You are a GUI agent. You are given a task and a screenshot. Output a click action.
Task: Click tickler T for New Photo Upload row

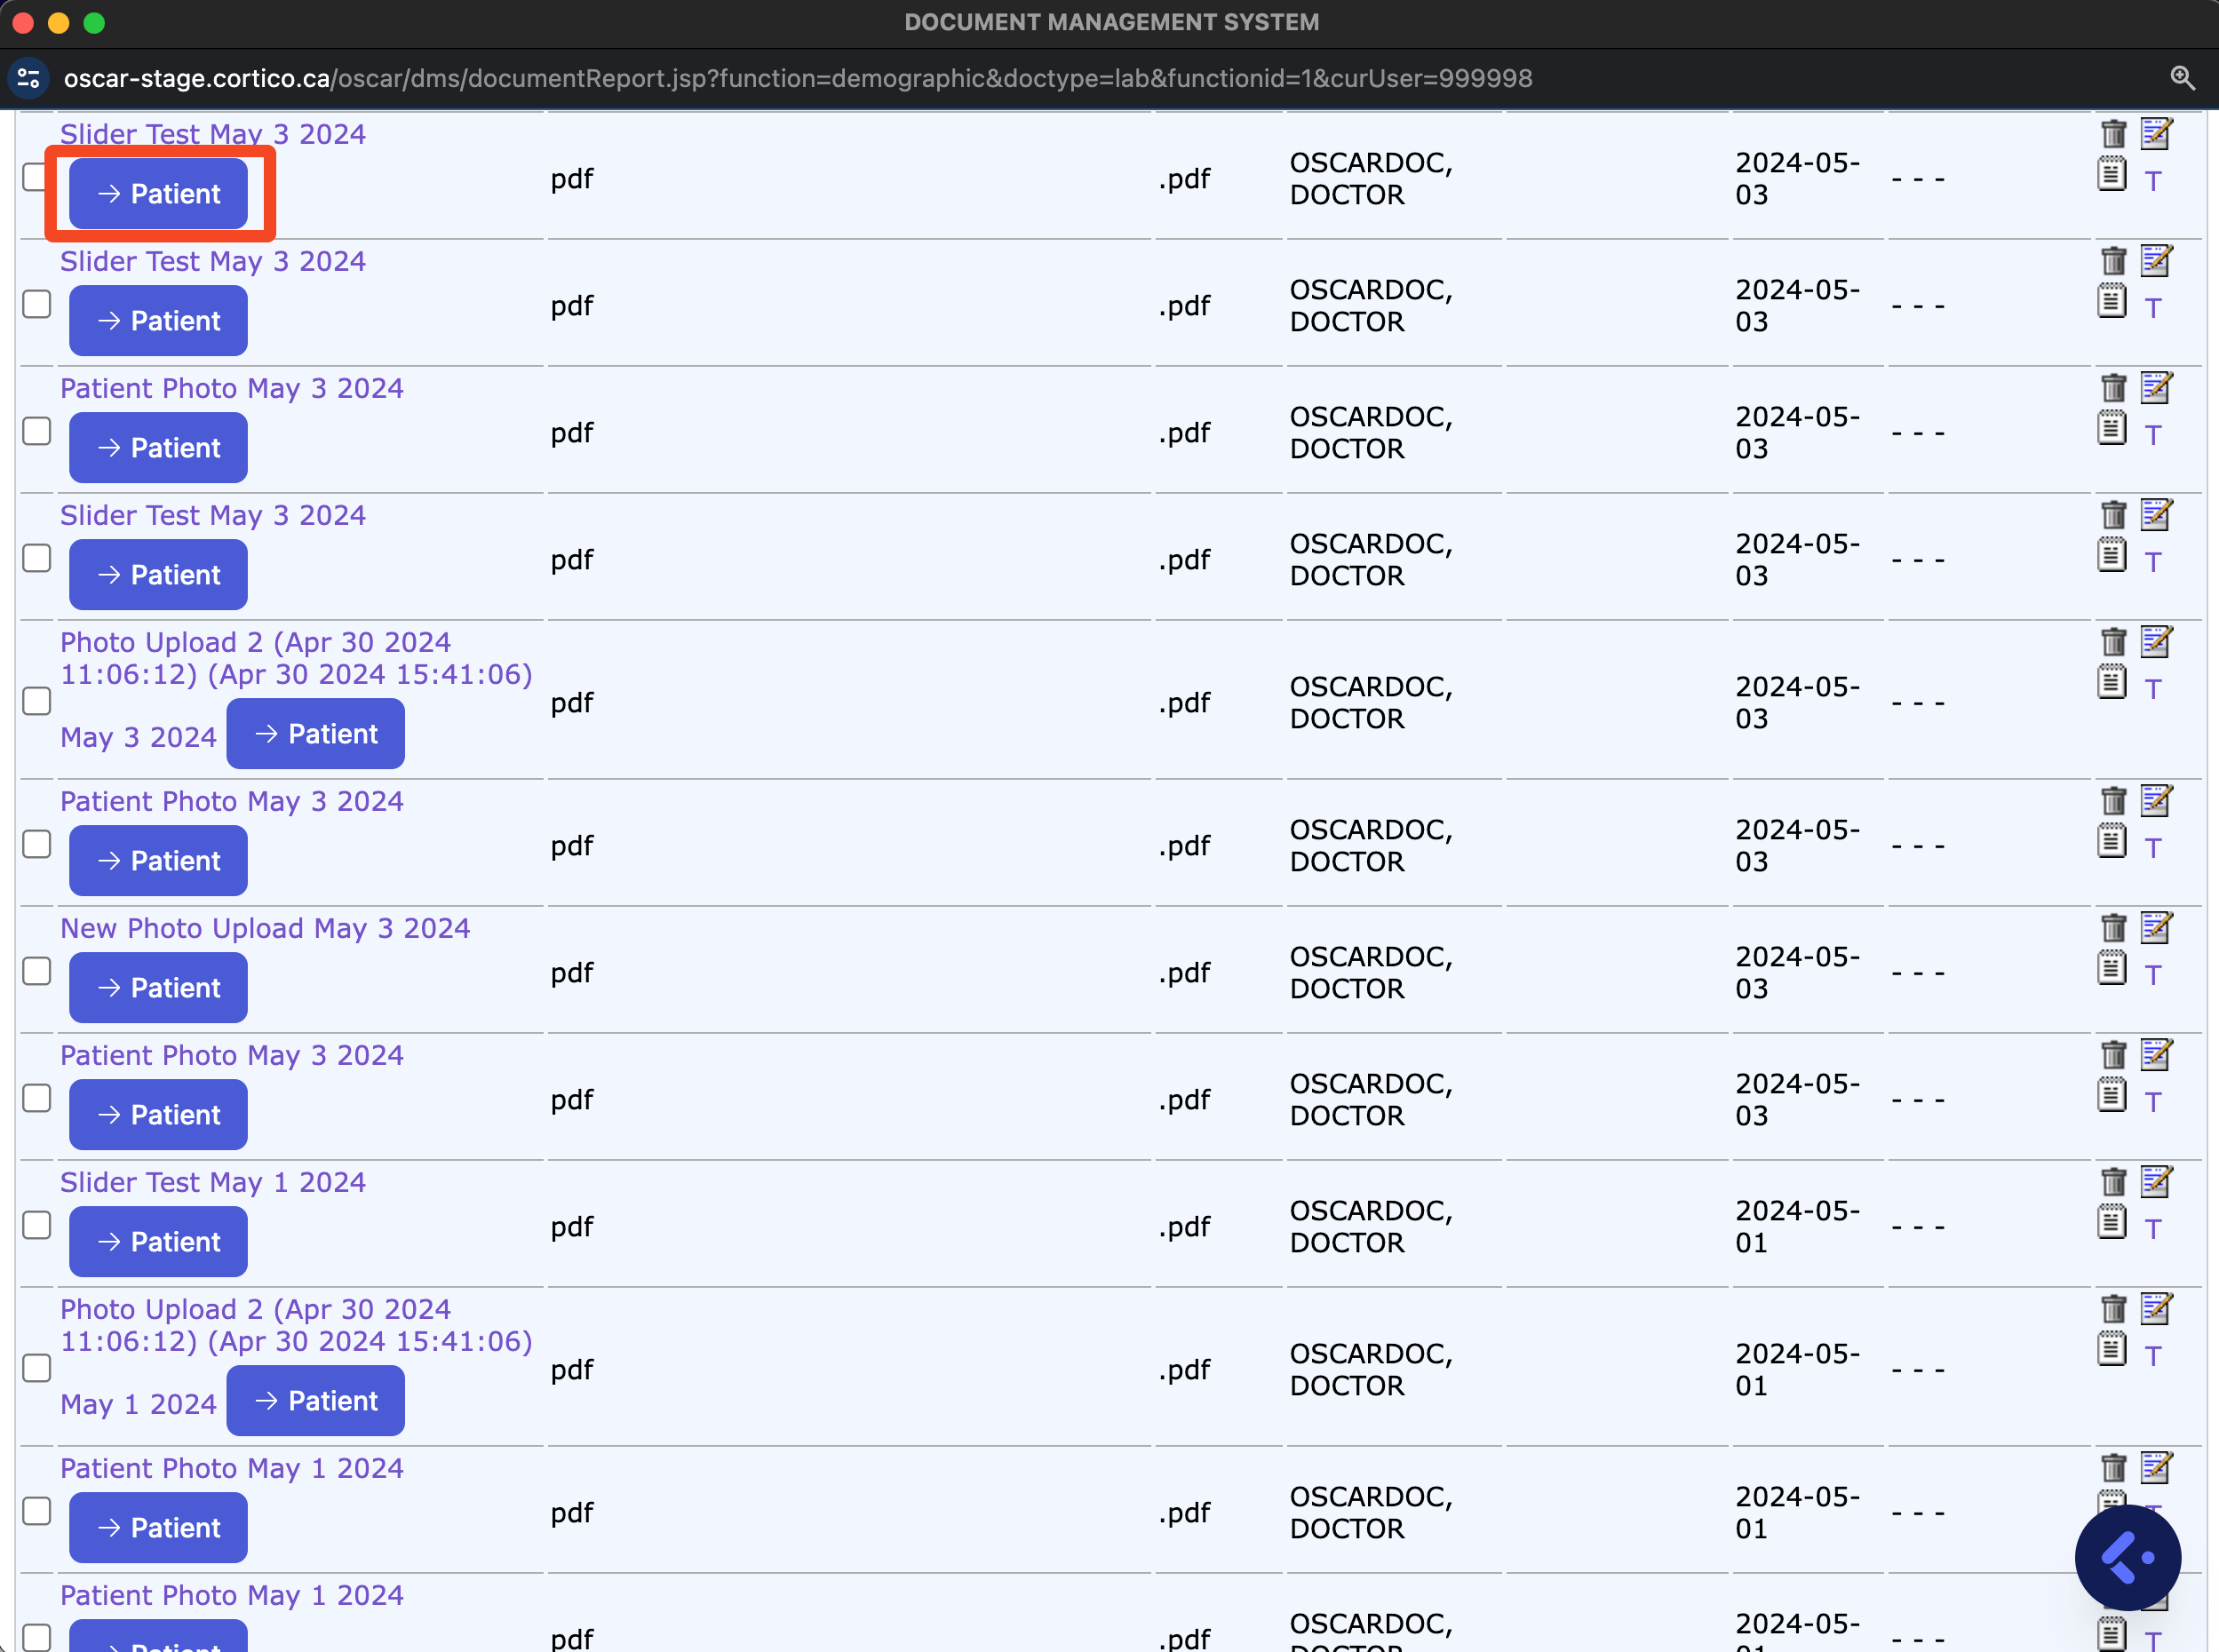(2152, 976)
